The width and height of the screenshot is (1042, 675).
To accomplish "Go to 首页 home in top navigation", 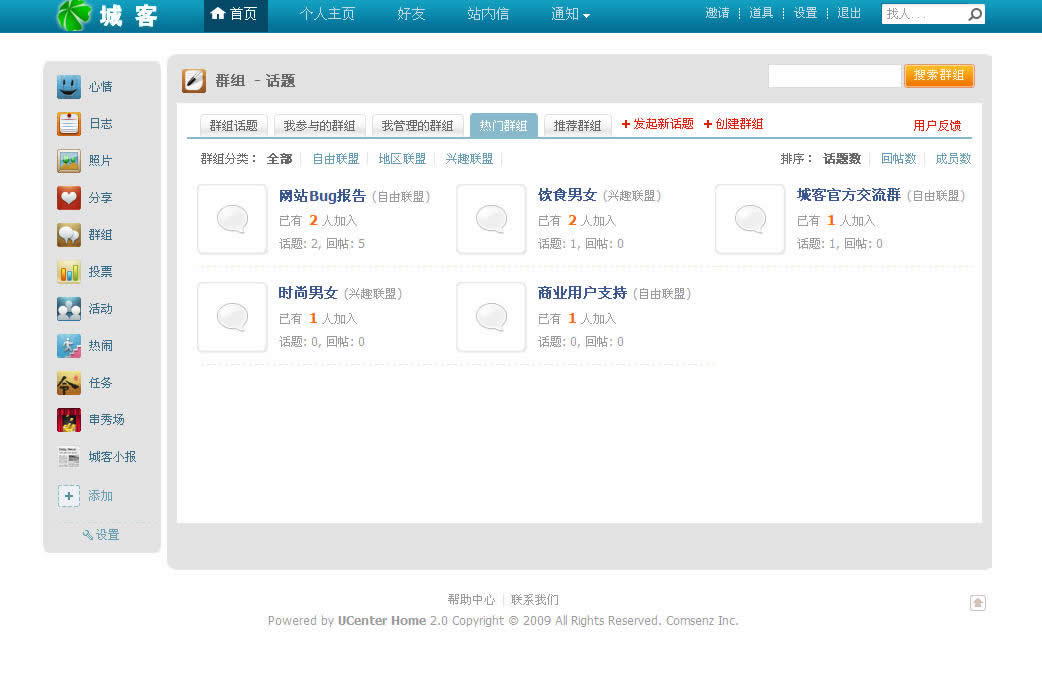I will click(235, 14).
